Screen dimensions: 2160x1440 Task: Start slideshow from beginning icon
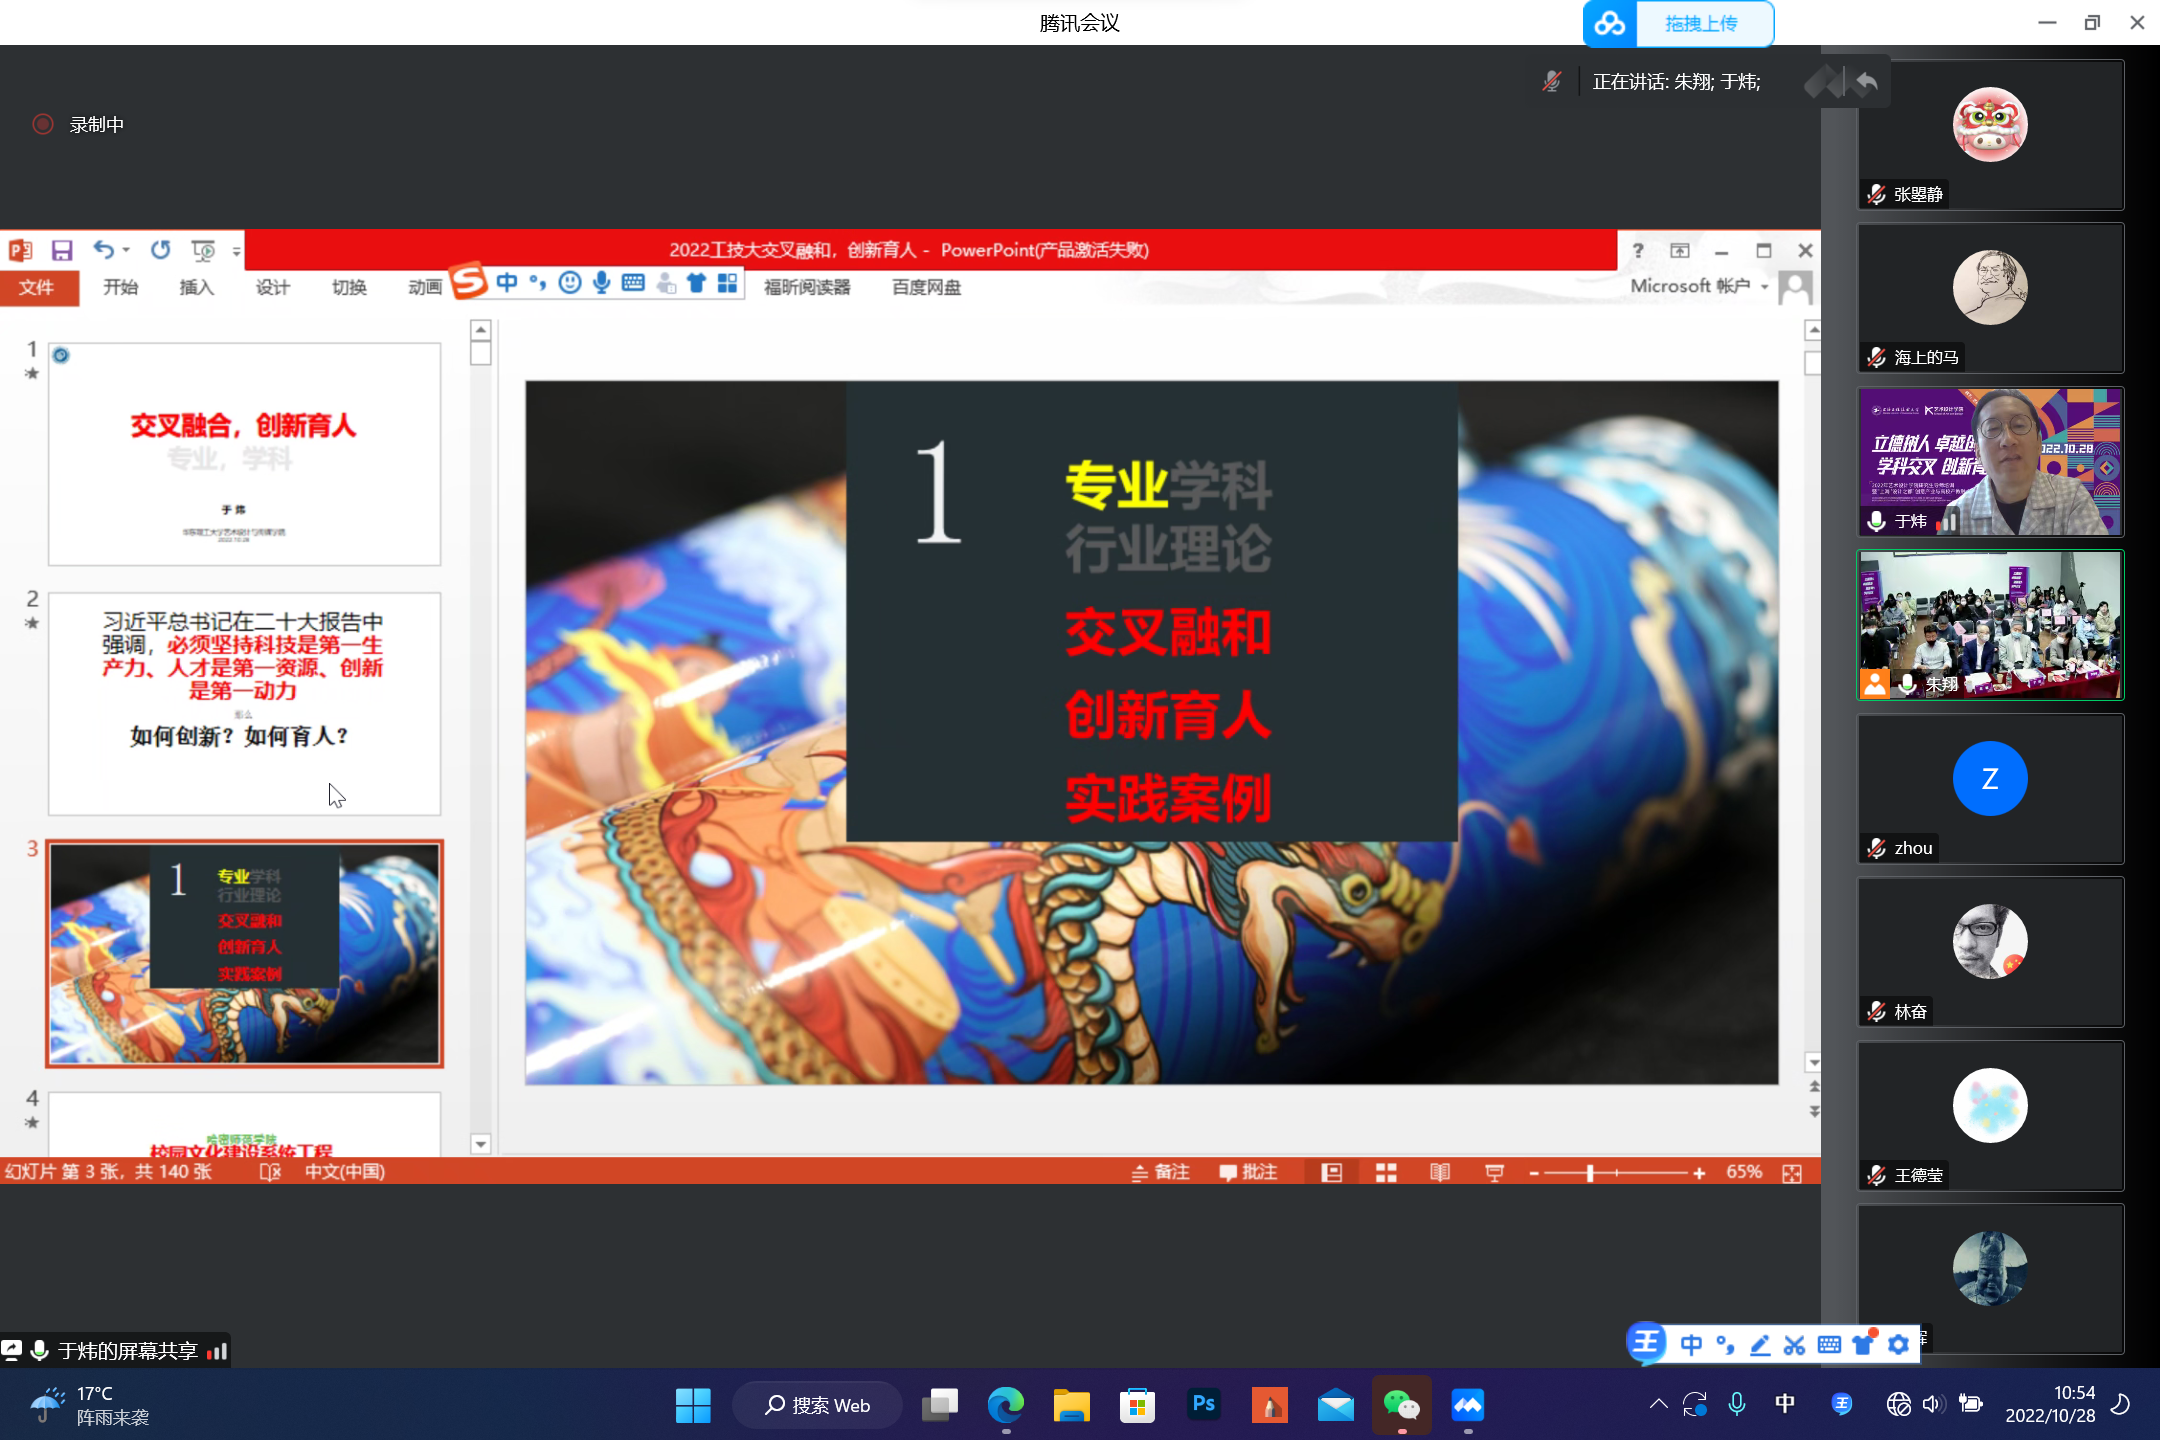[203, 250]
